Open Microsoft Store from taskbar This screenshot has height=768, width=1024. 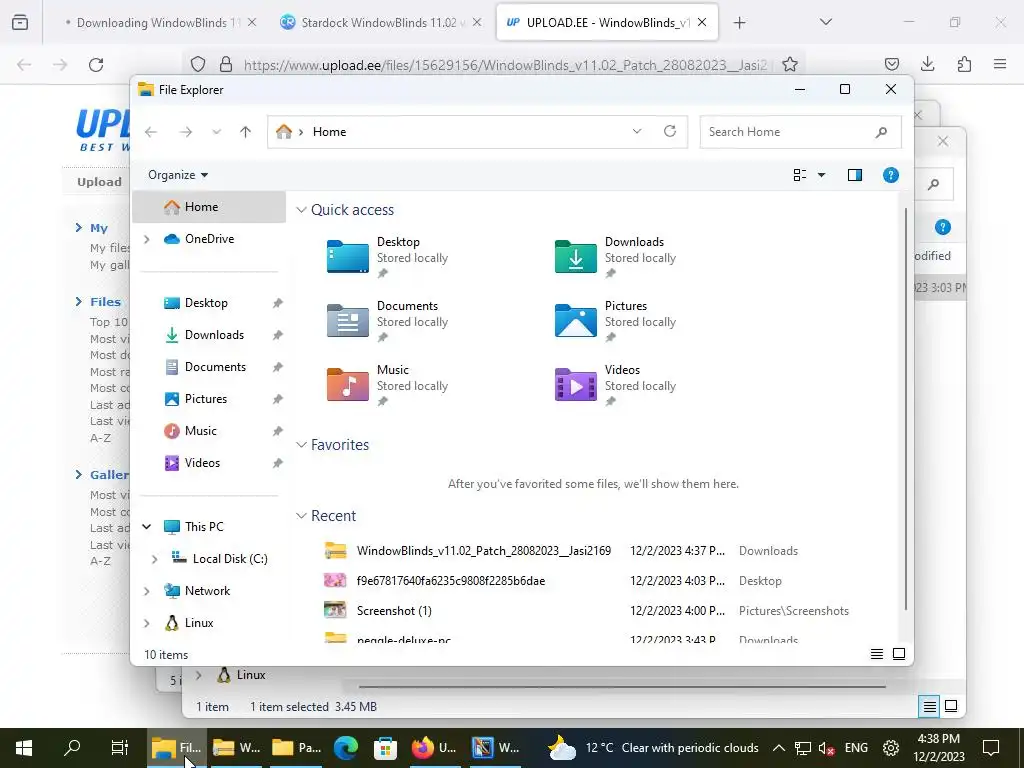(x=385, y=748)
